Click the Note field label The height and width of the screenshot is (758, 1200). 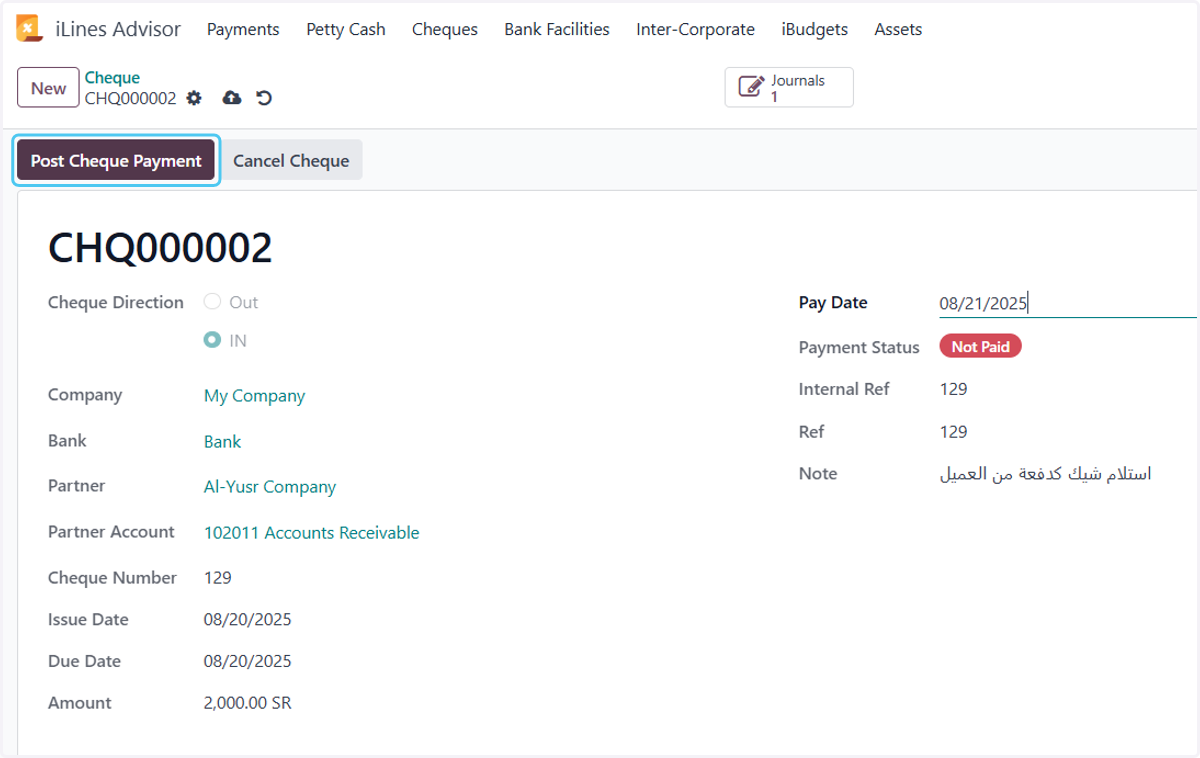(x=818, y=474)
